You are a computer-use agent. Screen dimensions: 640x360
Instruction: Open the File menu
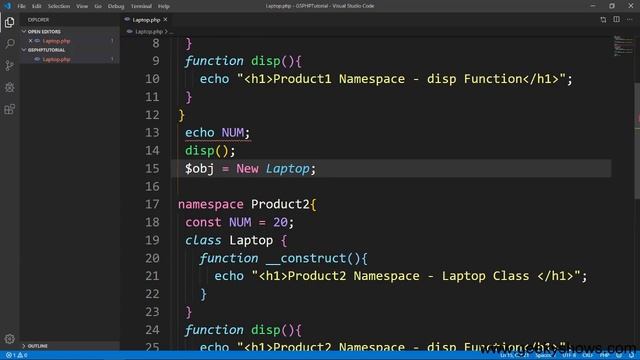pos(21,6)
